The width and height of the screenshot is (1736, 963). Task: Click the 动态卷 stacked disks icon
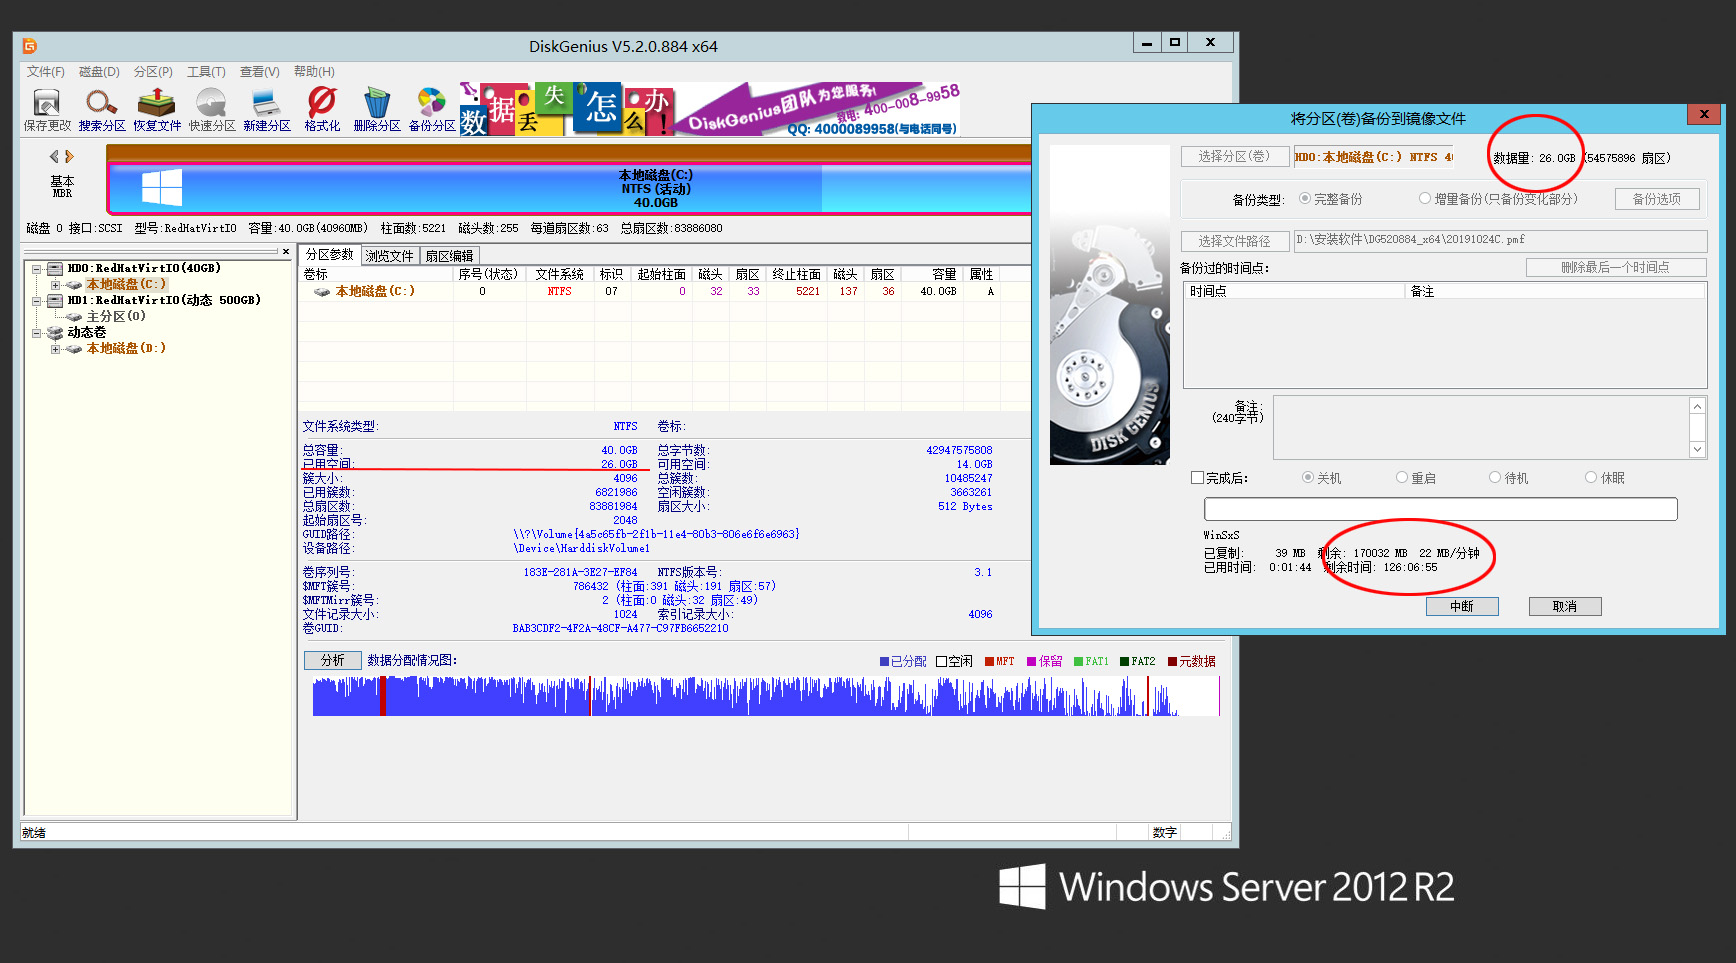click(x=55, y=333)
